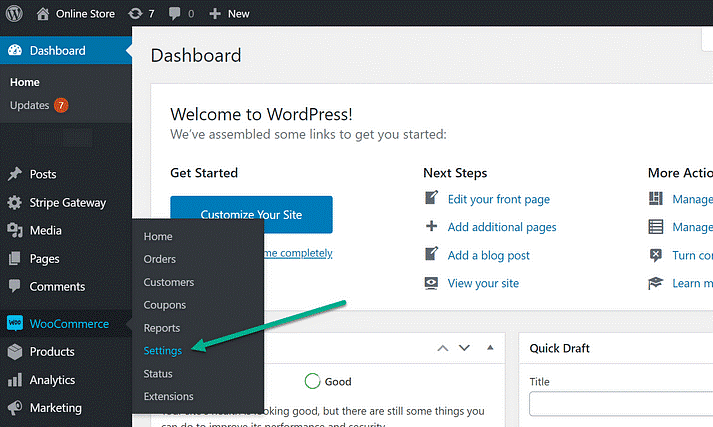Move Site Health panel up arrow
713x427 pixels.
[442, 348]
